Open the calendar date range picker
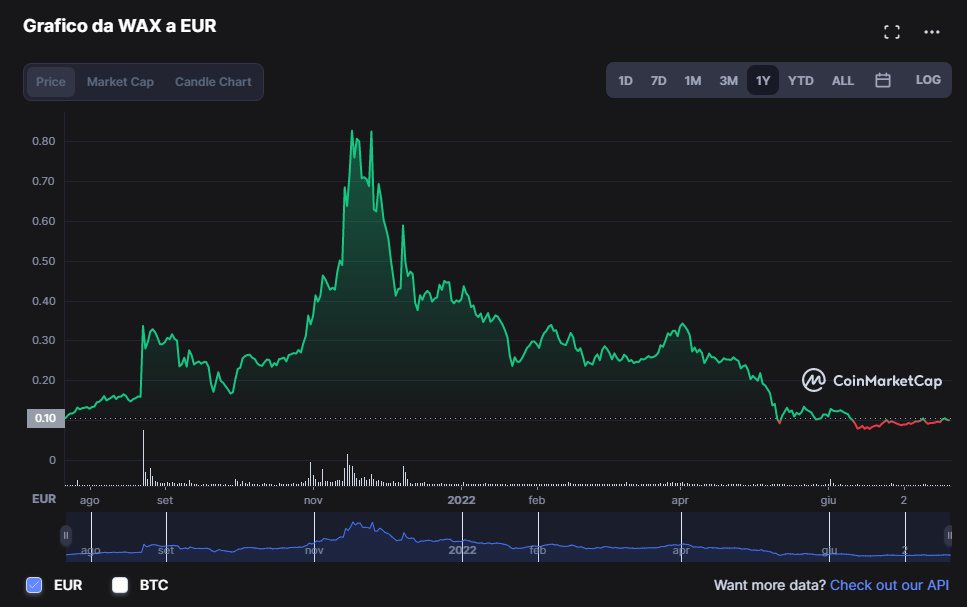The height and width of the screenshot is (607, 967). pyautogui.click(x=883, y=80)
